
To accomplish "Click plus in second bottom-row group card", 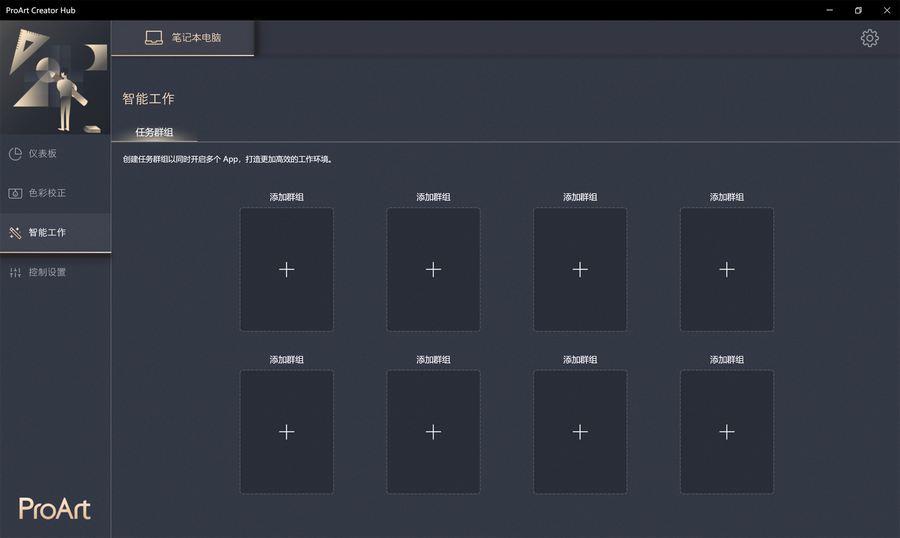I will (433, 431).
